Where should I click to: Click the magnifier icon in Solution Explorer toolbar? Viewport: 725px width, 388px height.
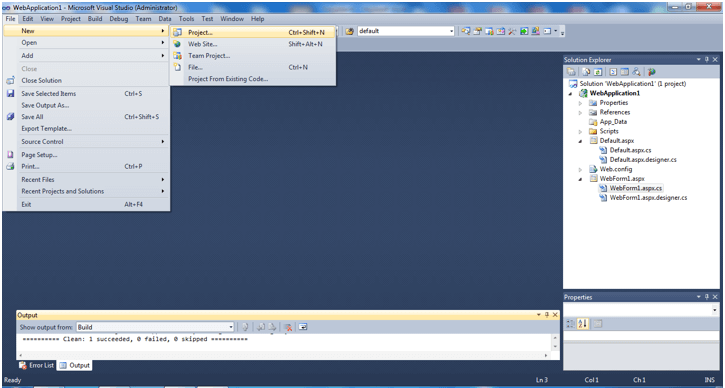pyautogui.click(x=637, y=72)
